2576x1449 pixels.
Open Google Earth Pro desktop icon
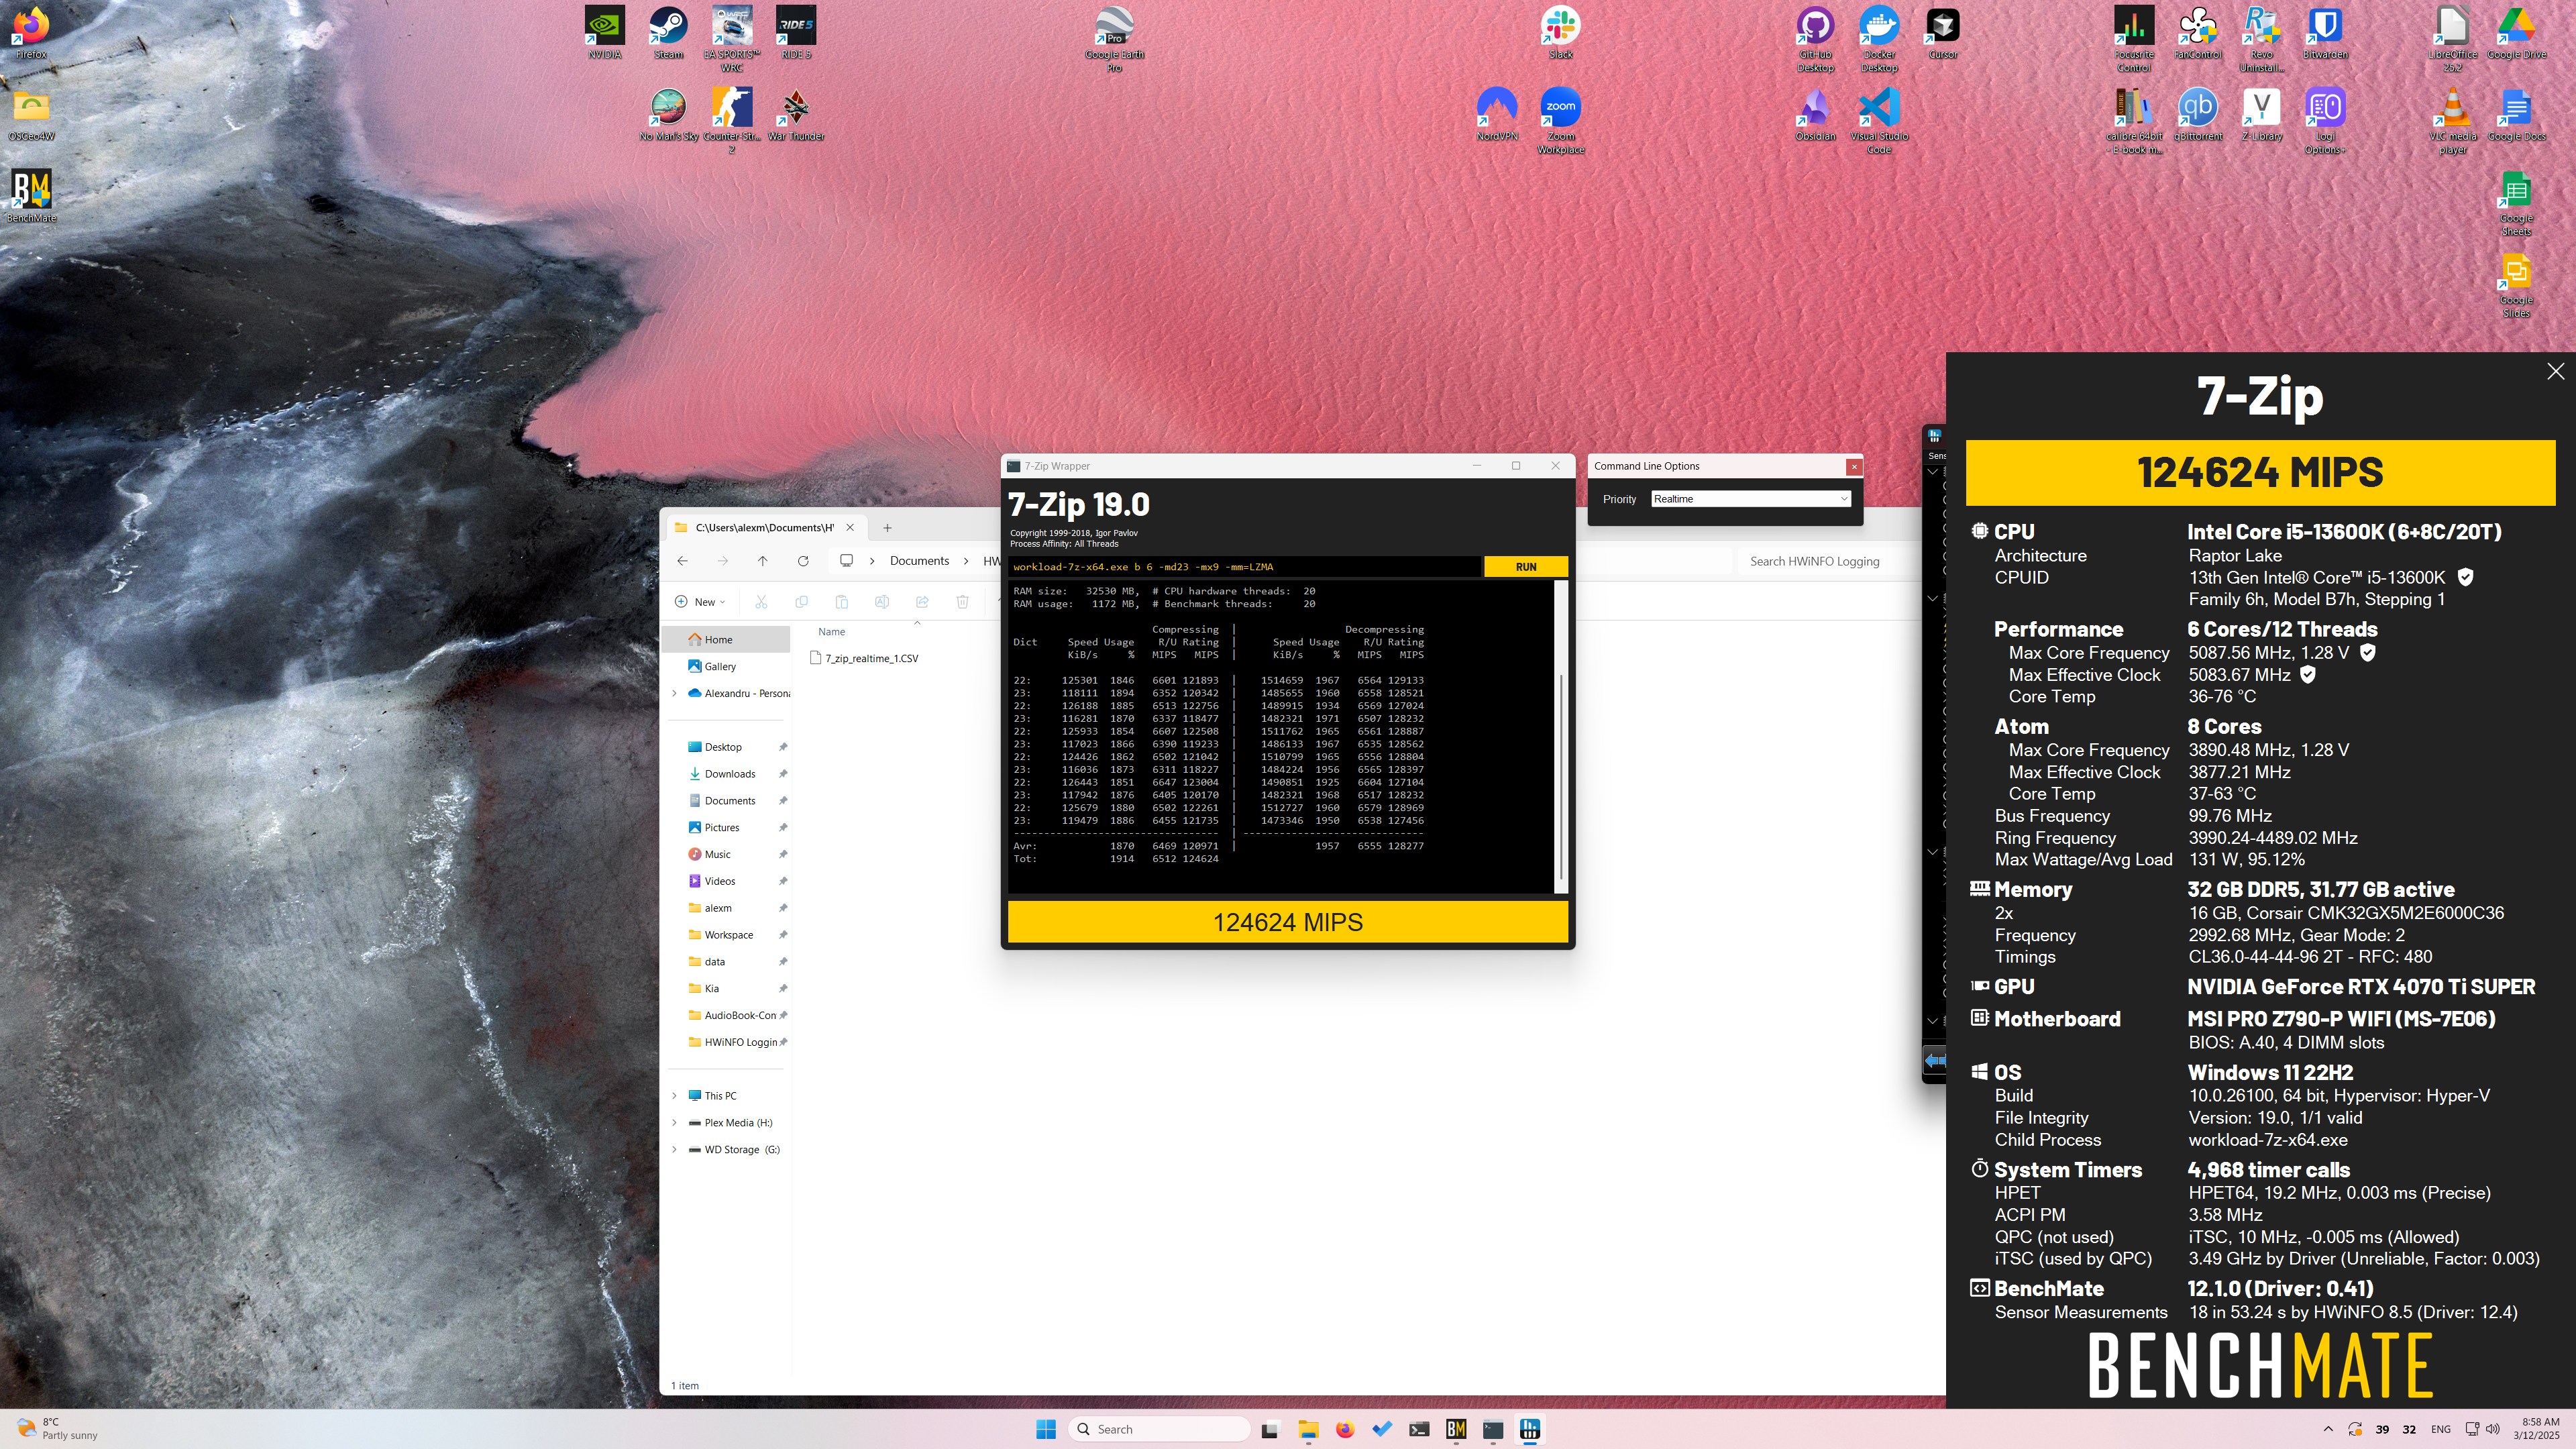coord(1114,38)
